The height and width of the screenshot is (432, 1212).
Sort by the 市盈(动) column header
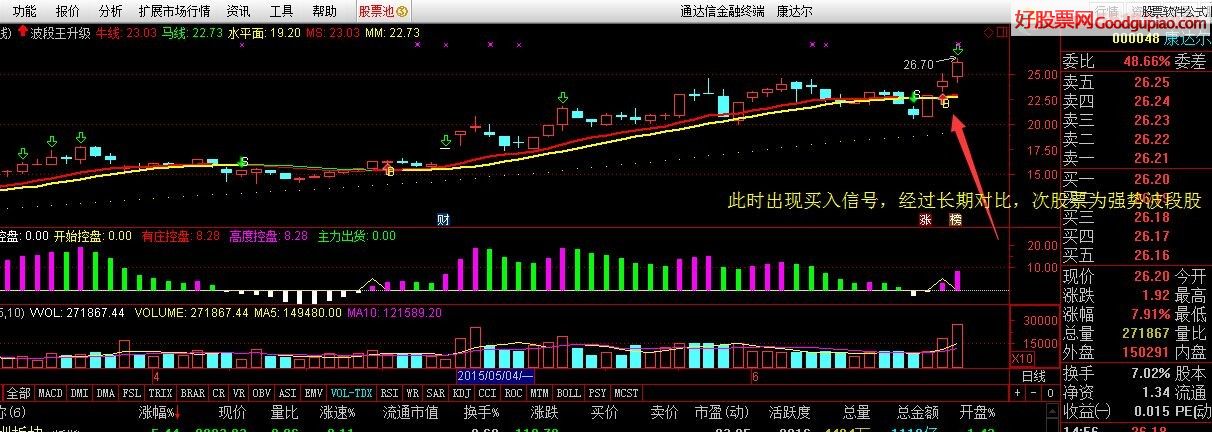(x=721, y=412)
